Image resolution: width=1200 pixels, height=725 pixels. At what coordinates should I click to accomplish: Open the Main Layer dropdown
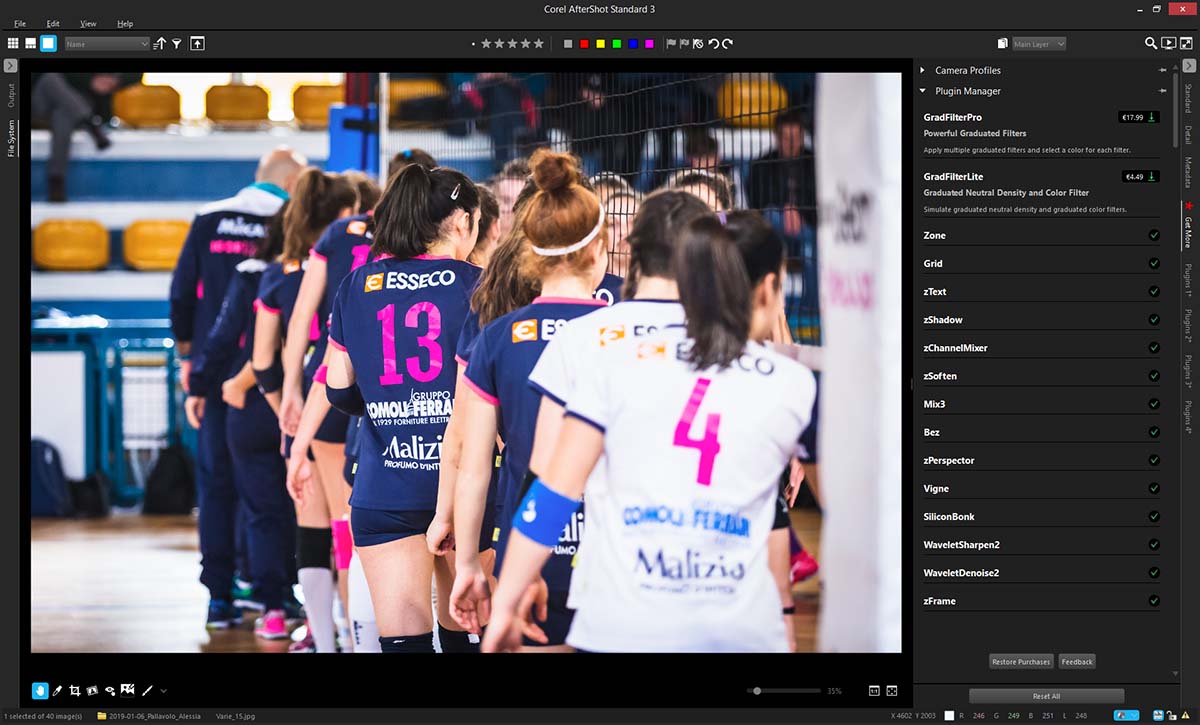coord(1038,44)
